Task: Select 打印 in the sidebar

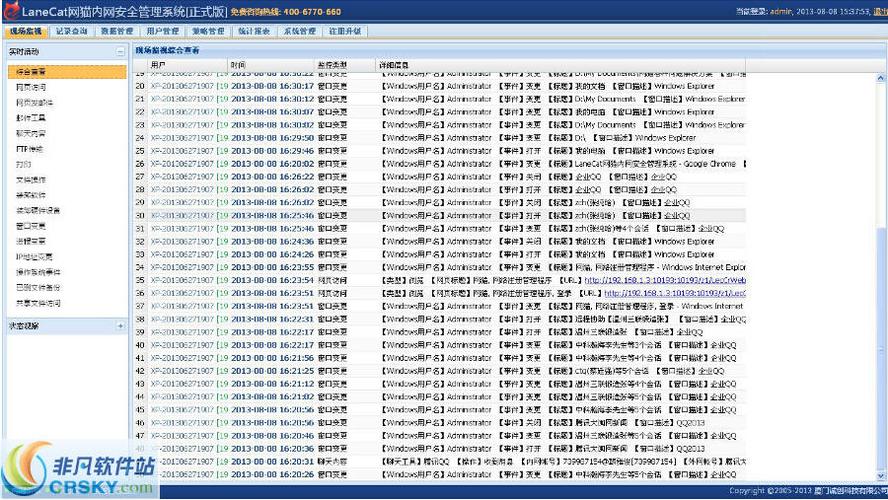Action: point(24,164)
